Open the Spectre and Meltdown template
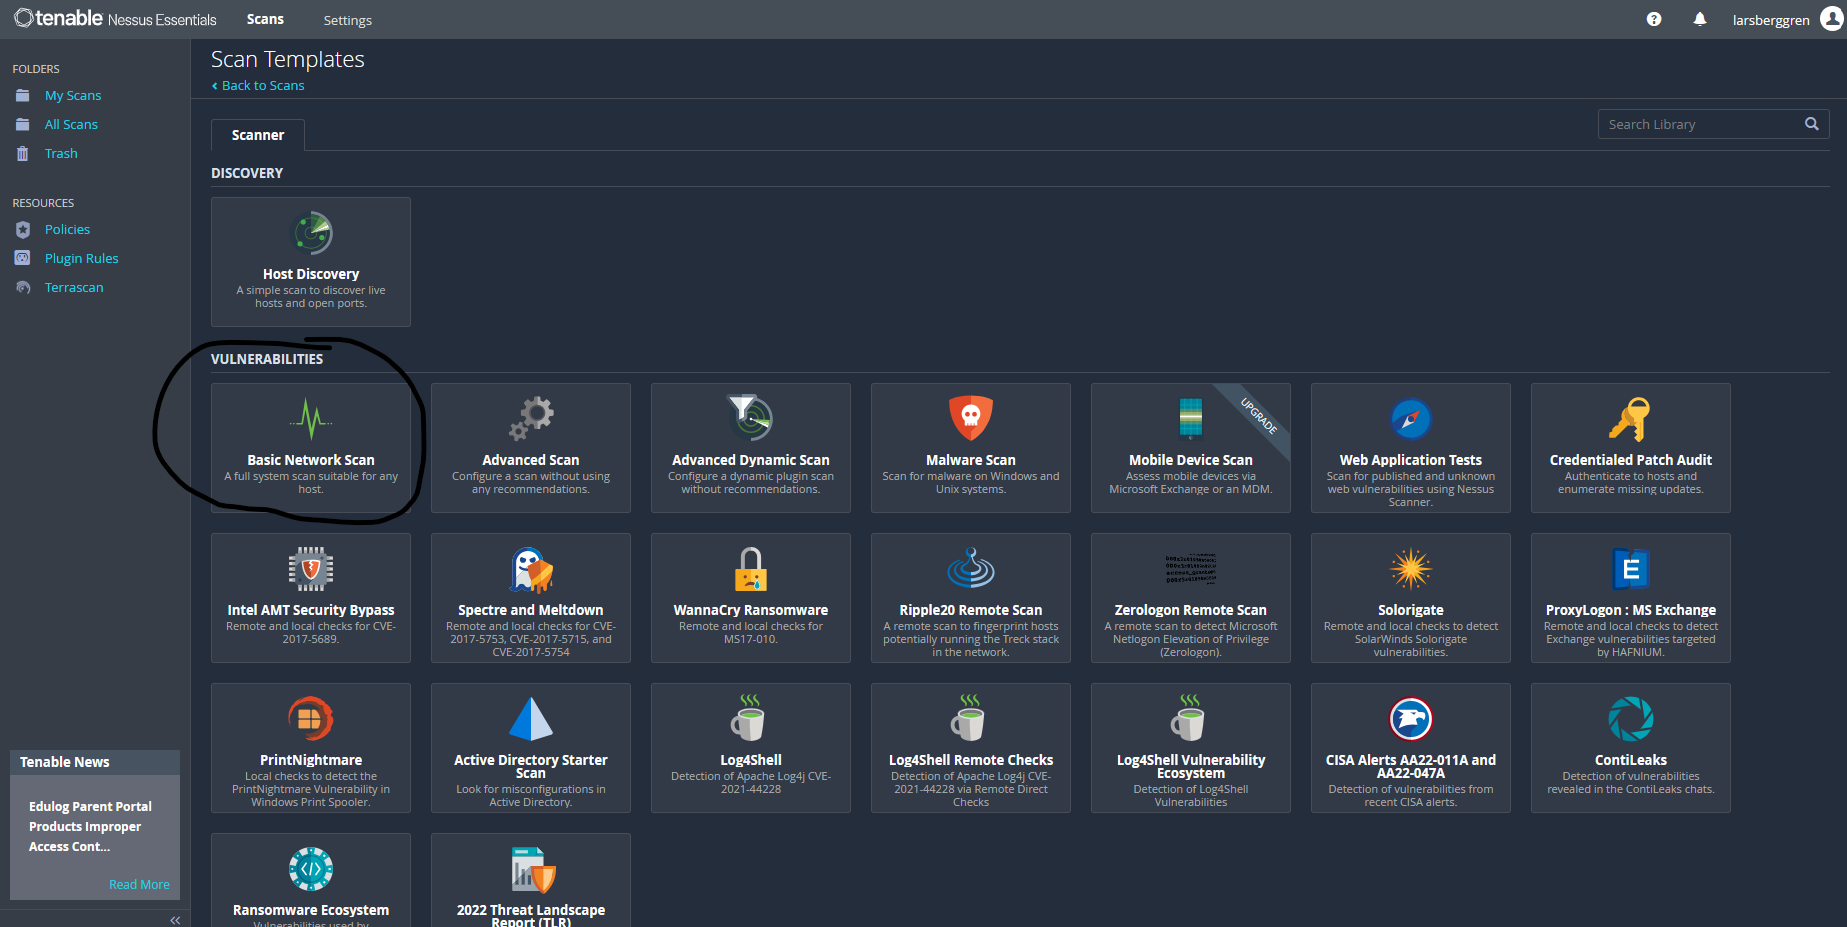 (530, 597)
